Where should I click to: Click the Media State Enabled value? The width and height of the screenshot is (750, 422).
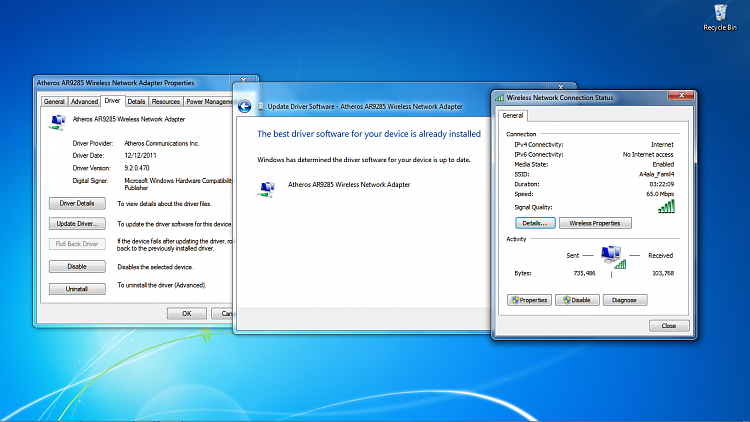coord(663,164)
